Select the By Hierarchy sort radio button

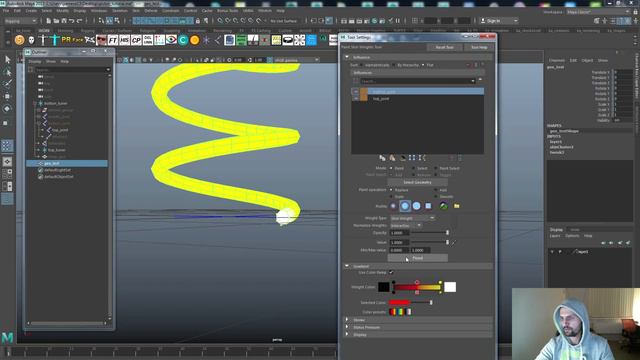[x=393, y=65]
